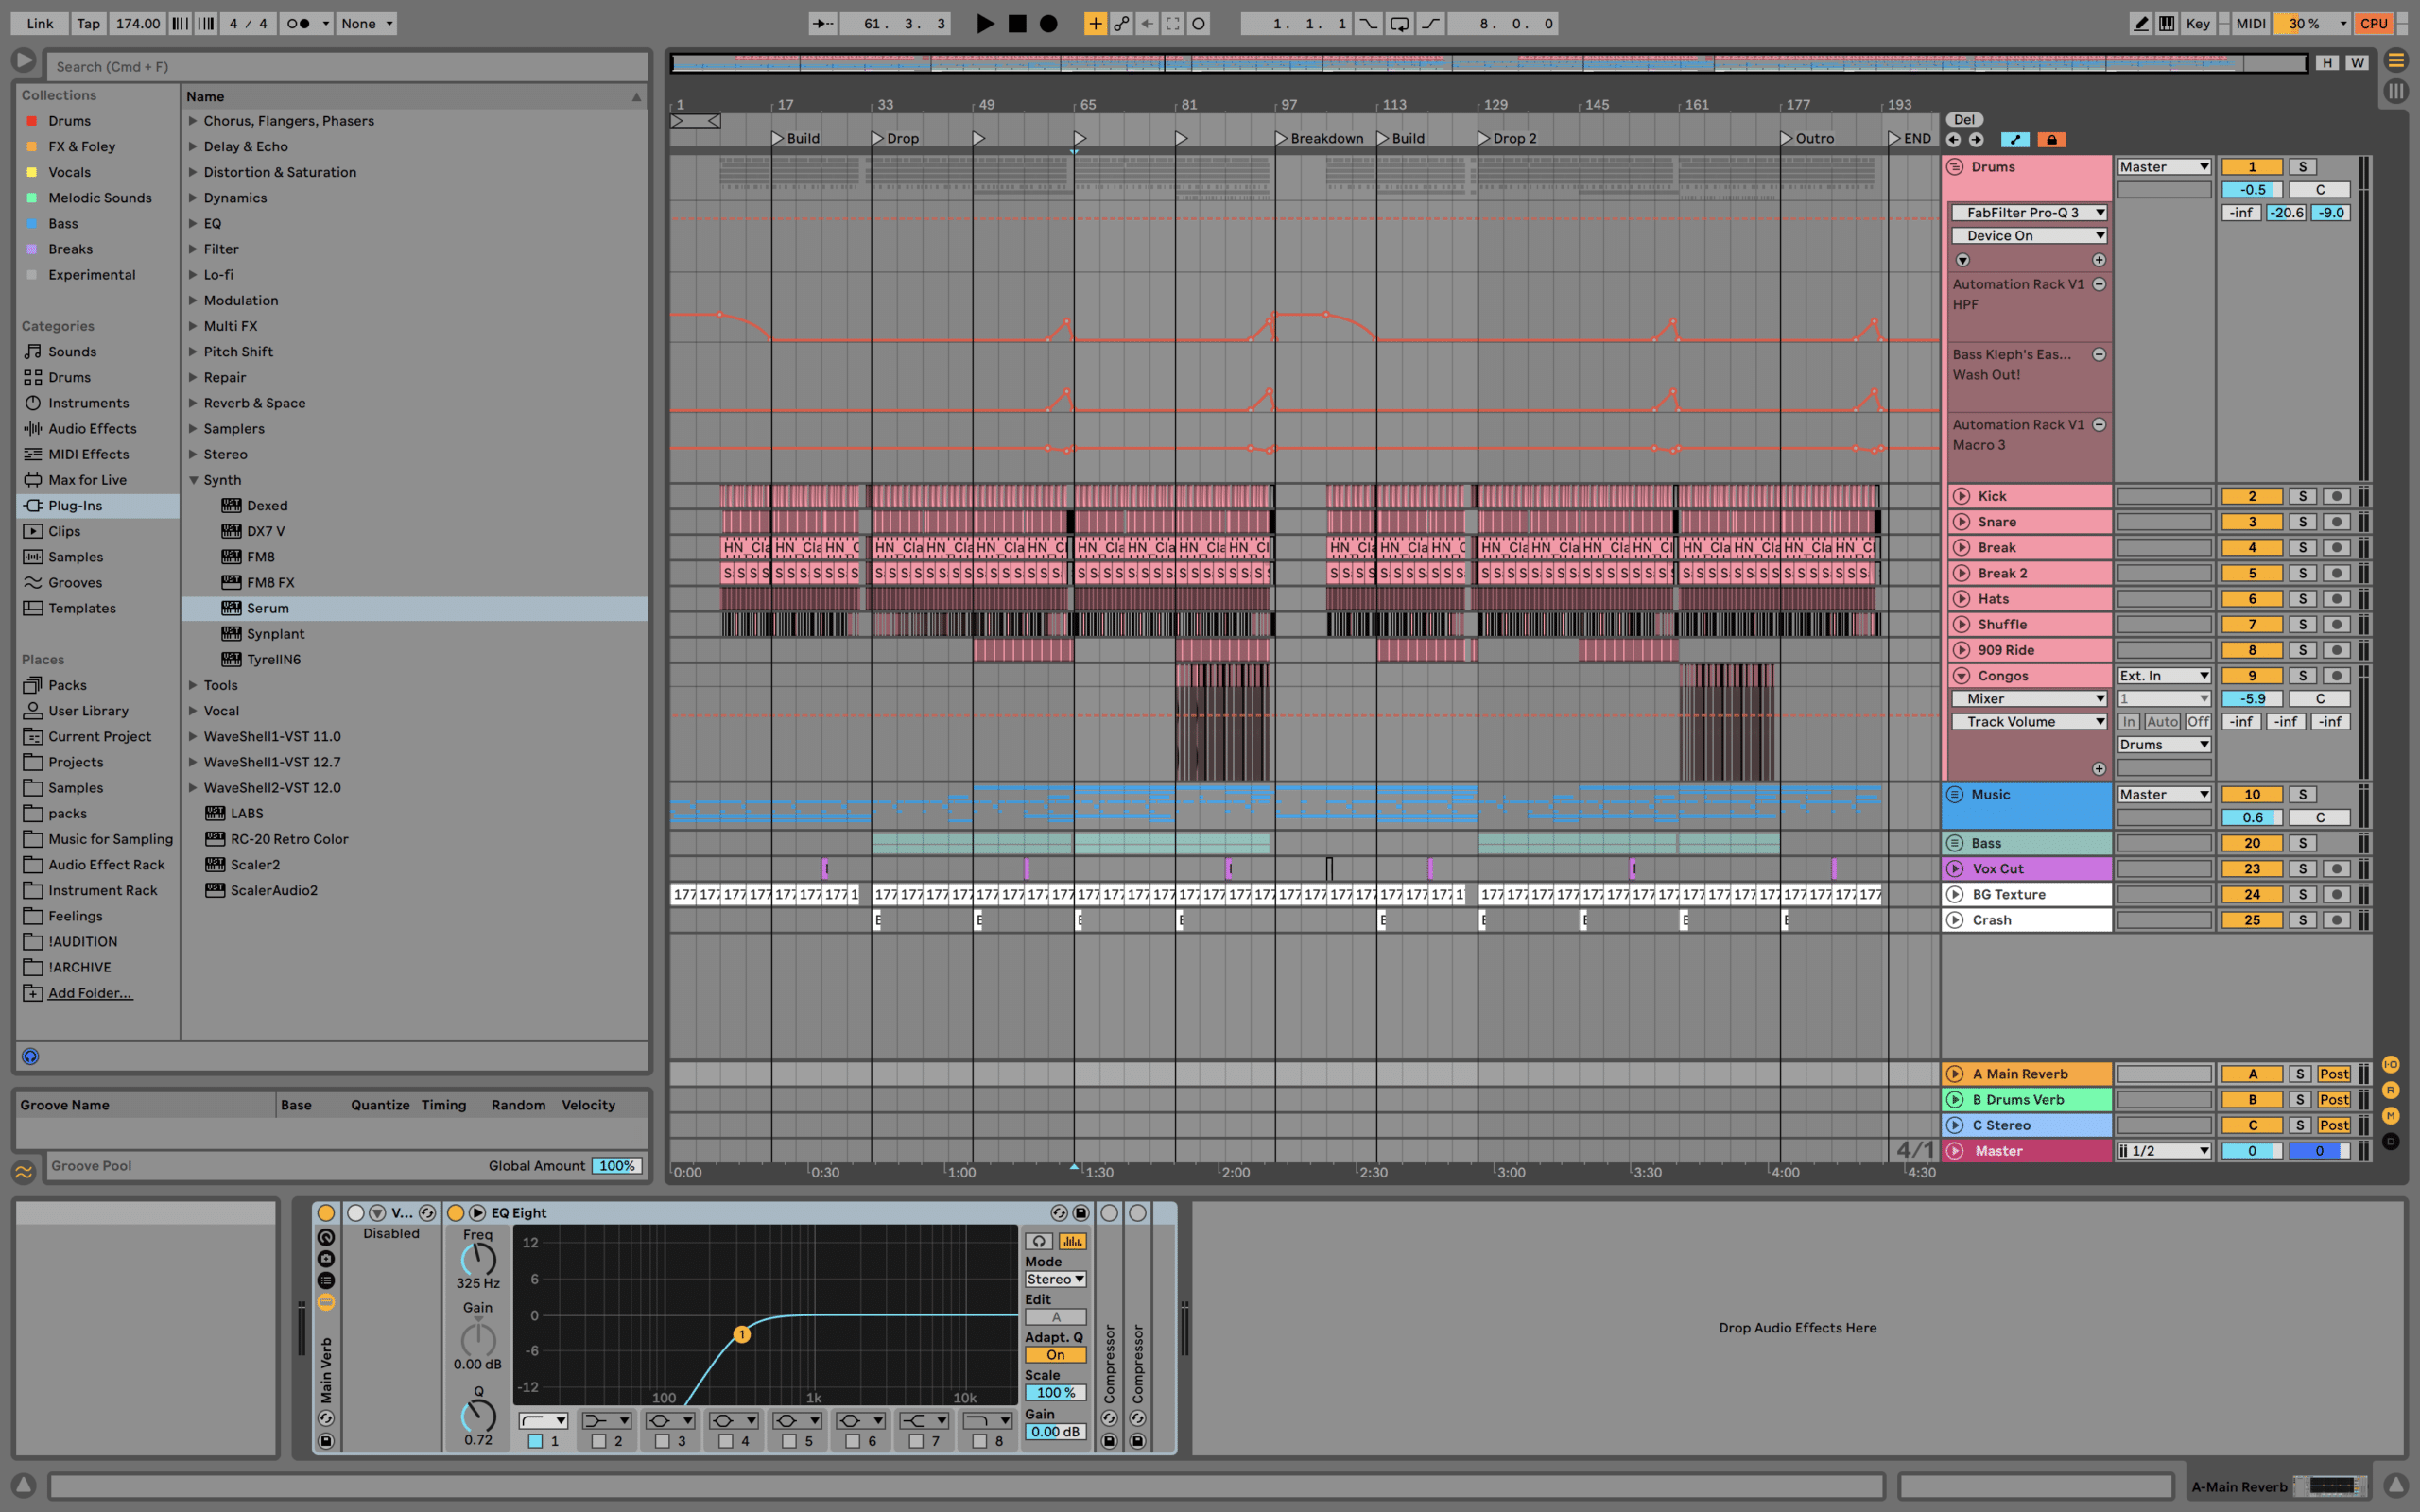This screenshot has height=1512, width=2420.
Task: Toggle Adaptive Q On button
Action: click(x=1055, y=1355)
